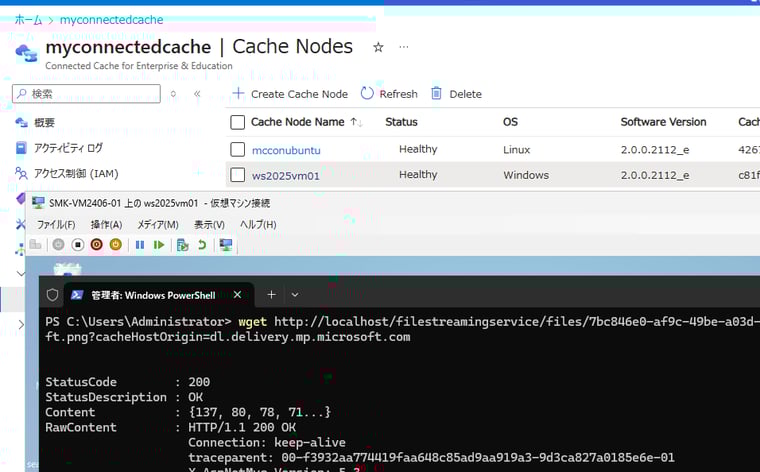This screenshot has height=472, width=760.
Task: Create a VM checkpoint from the toolbar
Action: (x=183, y=245)
